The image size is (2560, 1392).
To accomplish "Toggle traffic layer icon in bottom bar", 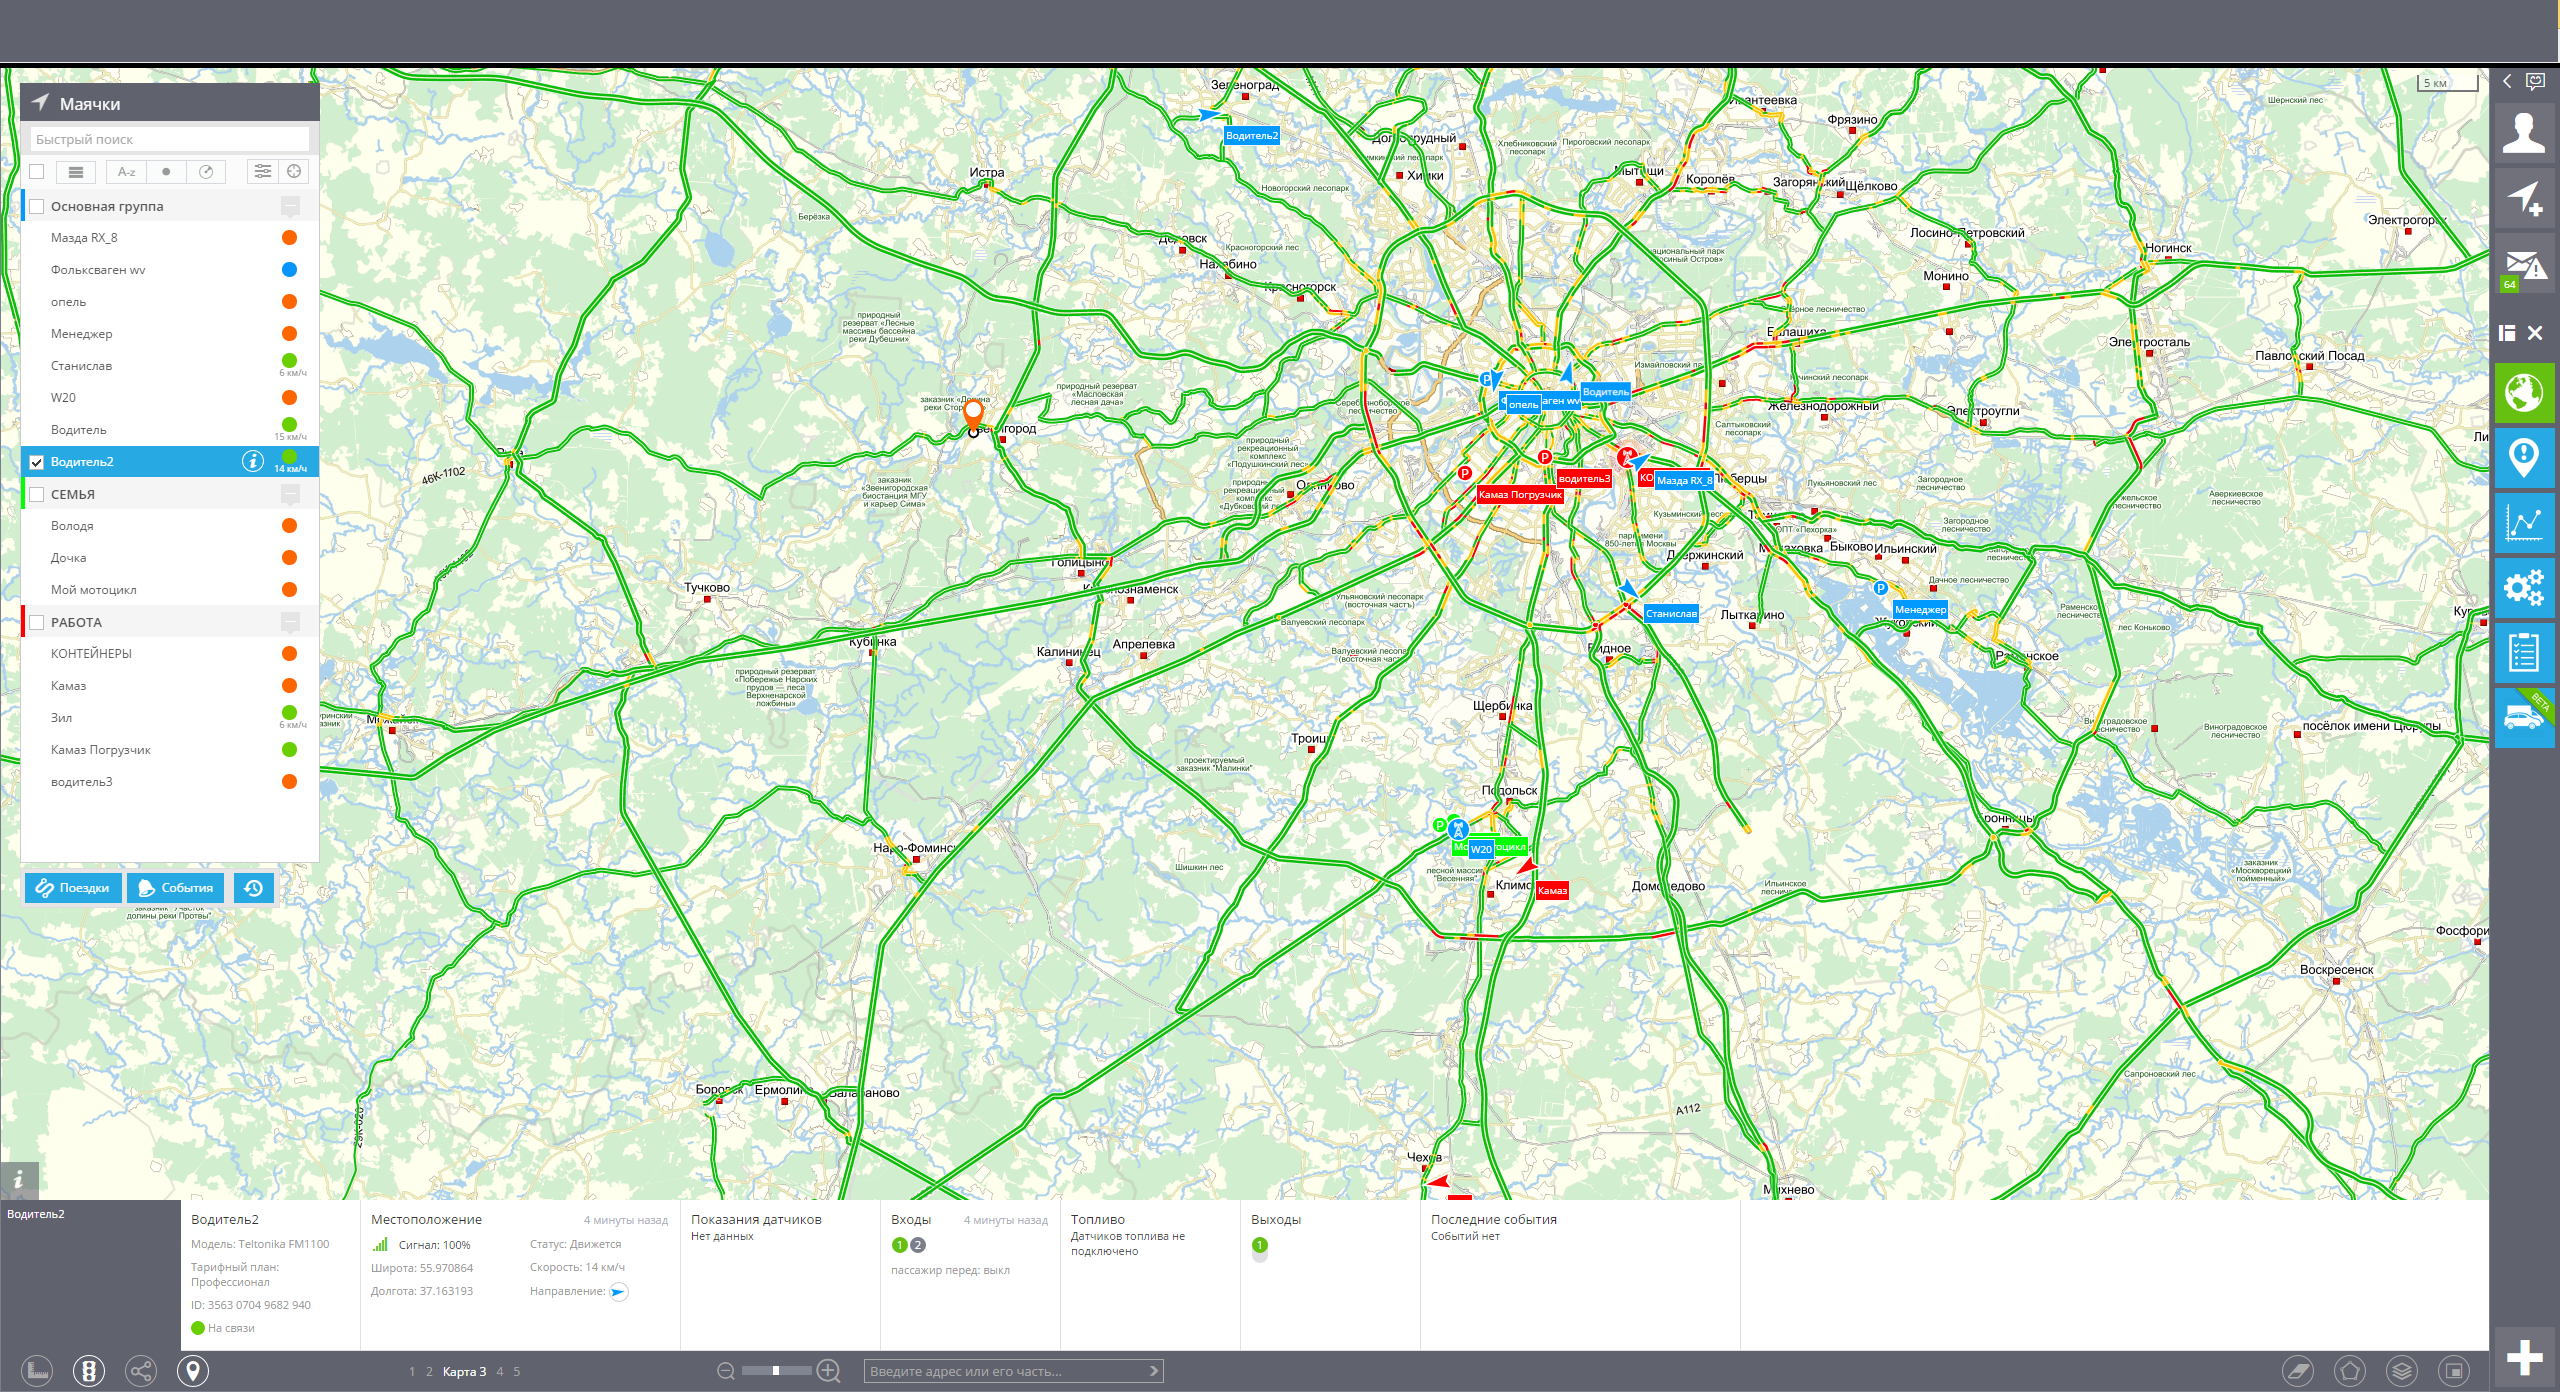I will point(89,1371).
